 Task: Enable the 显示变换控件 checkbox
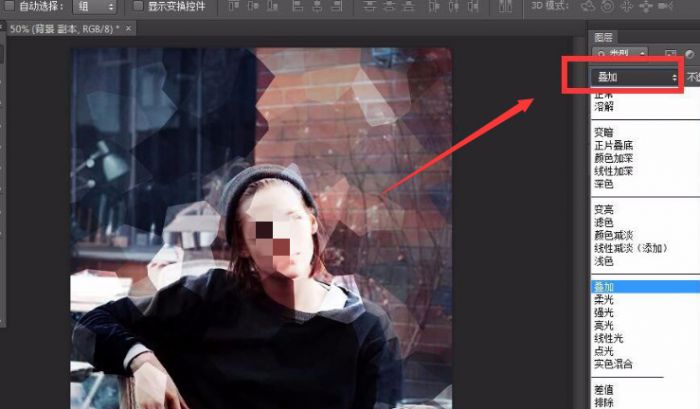click(138, 6)
